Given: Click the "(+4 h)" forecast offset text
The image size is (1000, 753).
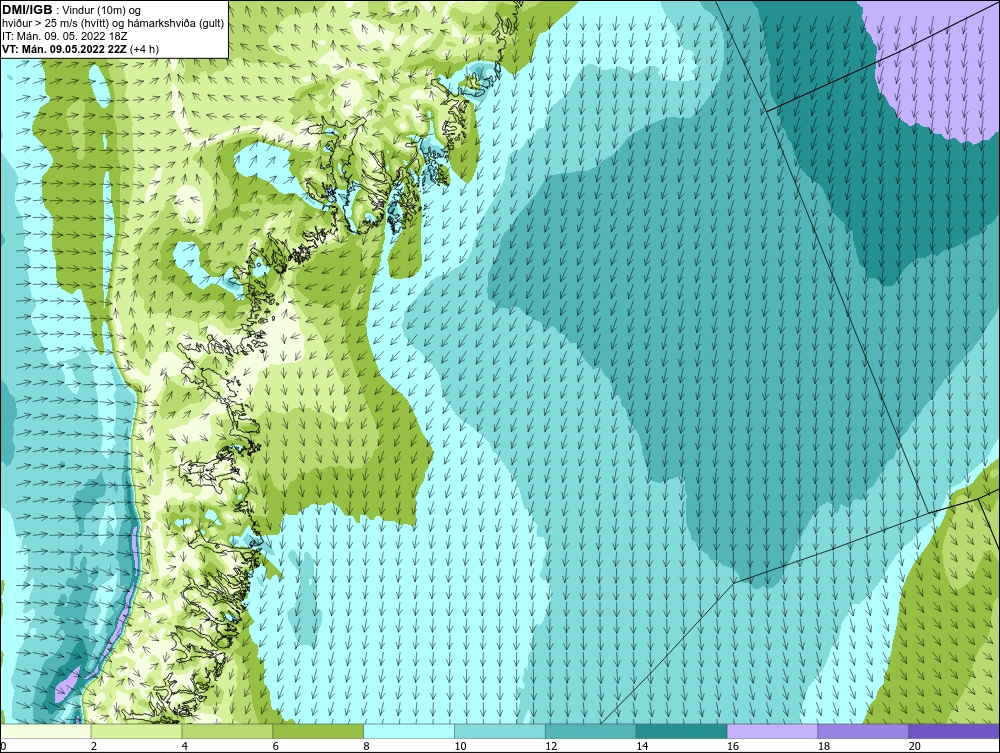Looking at the screenshot, I should [144, 49].
